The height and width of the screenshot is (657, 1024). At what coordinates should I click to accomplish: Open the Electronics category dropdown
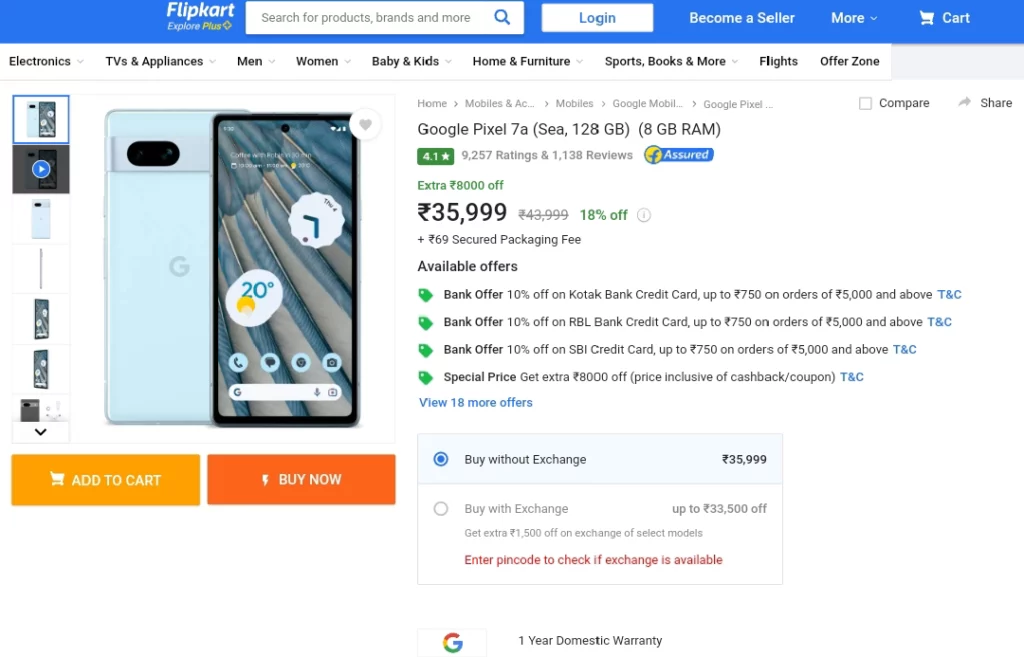[44, 61]
